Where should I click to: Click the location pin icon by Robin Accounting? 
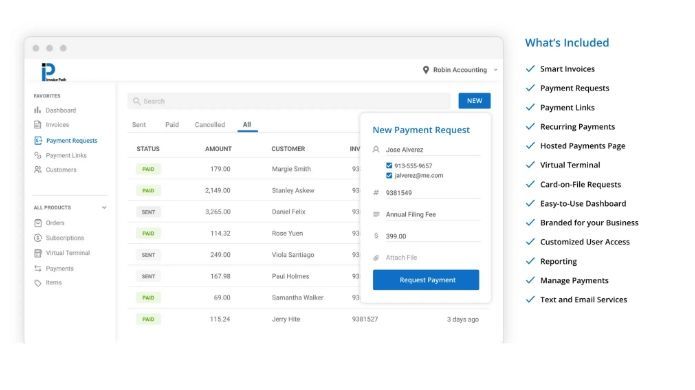pyautogui.click(x=426, y=70)
